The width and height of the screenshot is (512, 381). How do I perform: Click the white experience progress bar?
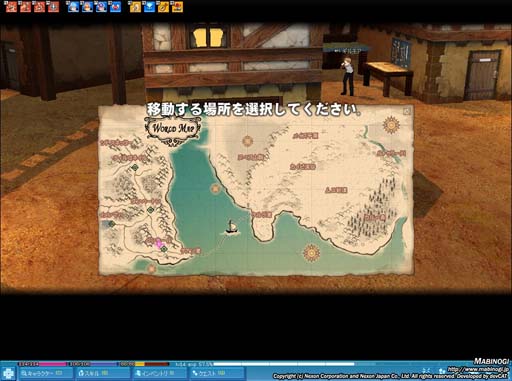coord(283,364)
